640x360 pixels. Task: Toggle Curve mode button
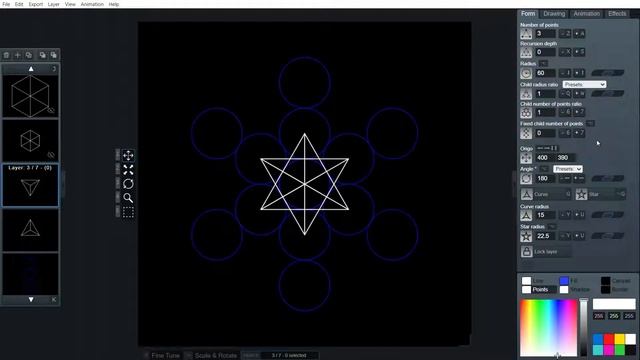547,194
